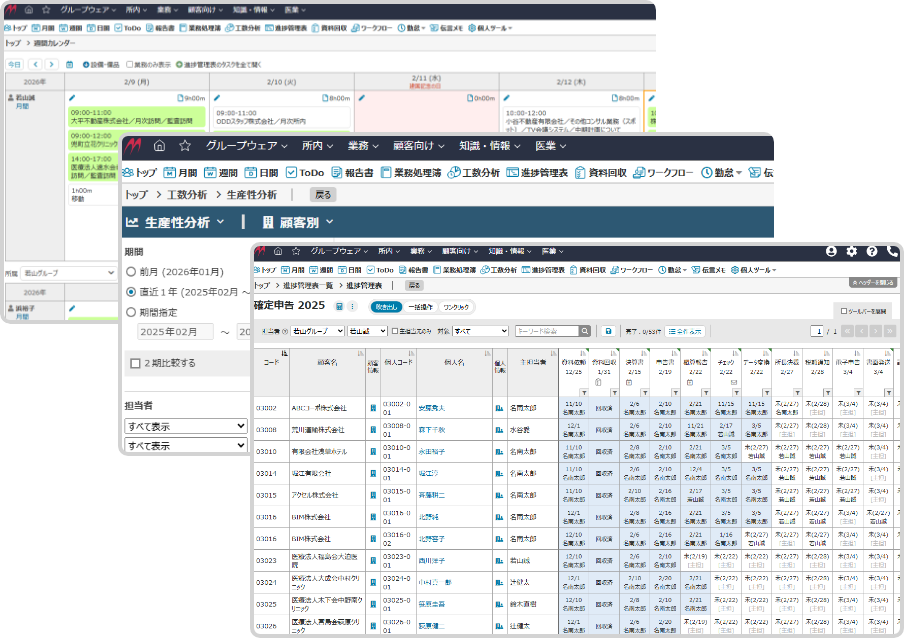904x638 pixels.
Task: Click the pencil edit icon under 2/10 (火)
Action: point(215,98)
